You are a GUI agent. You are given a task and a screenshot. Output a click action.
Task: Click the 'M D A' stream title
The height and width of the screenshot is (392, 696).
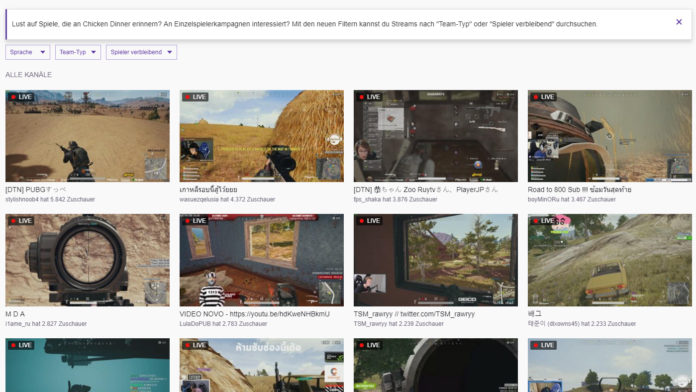[x=15, y=314]
